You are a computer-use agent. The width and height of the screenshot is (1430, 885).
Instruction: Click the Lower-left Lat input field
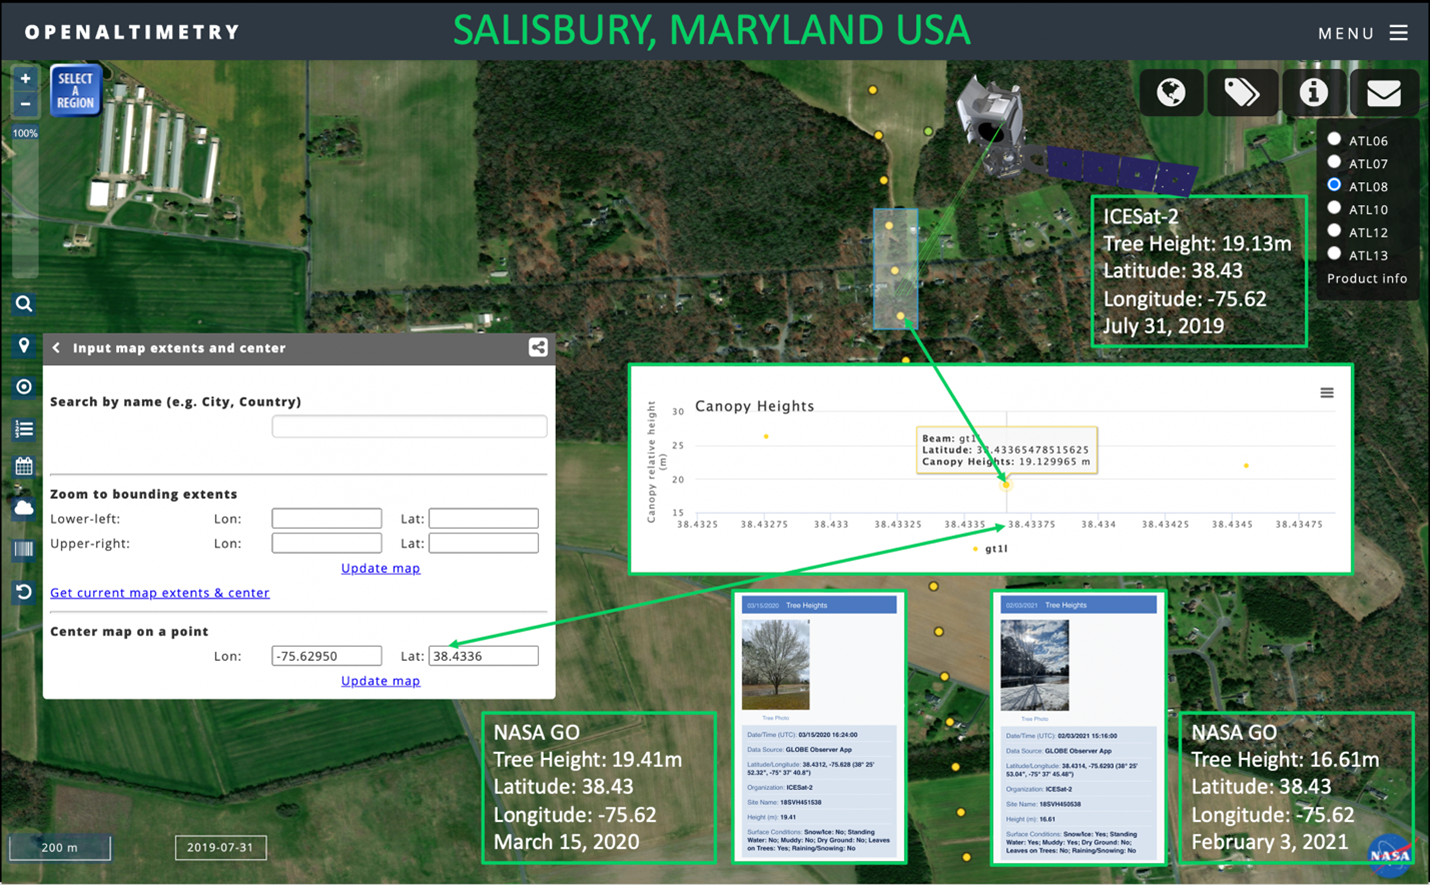point(484,518)
